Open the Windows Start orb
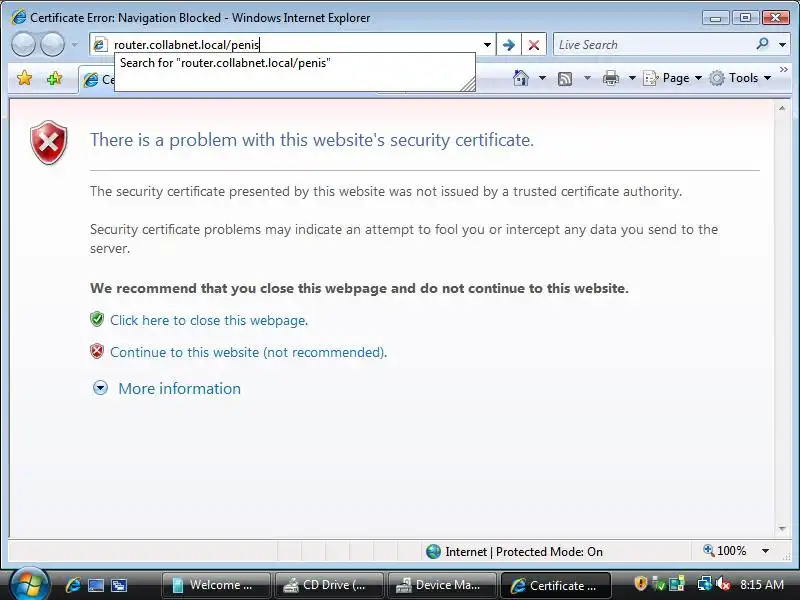Viewport: 800px width, 600px height. [29, 584]
